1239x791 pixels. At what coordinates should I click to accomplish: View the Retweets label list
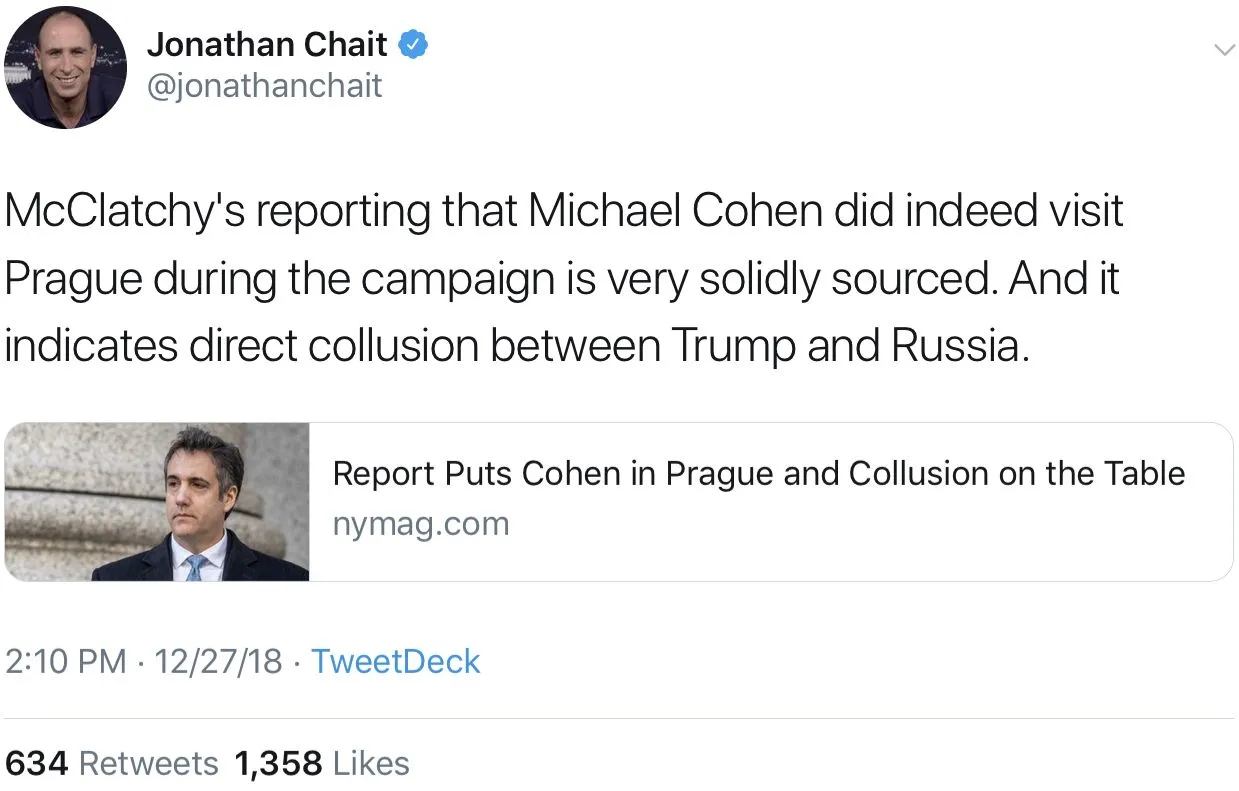[148, 764]
